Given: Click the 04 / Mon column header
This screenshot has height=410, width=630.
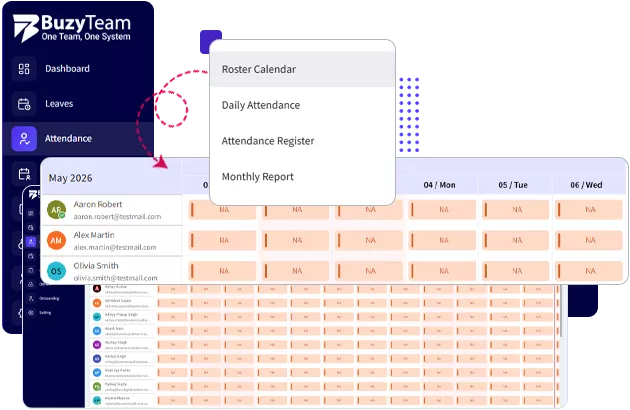Looking at the screenshot, I should point(440,185).
